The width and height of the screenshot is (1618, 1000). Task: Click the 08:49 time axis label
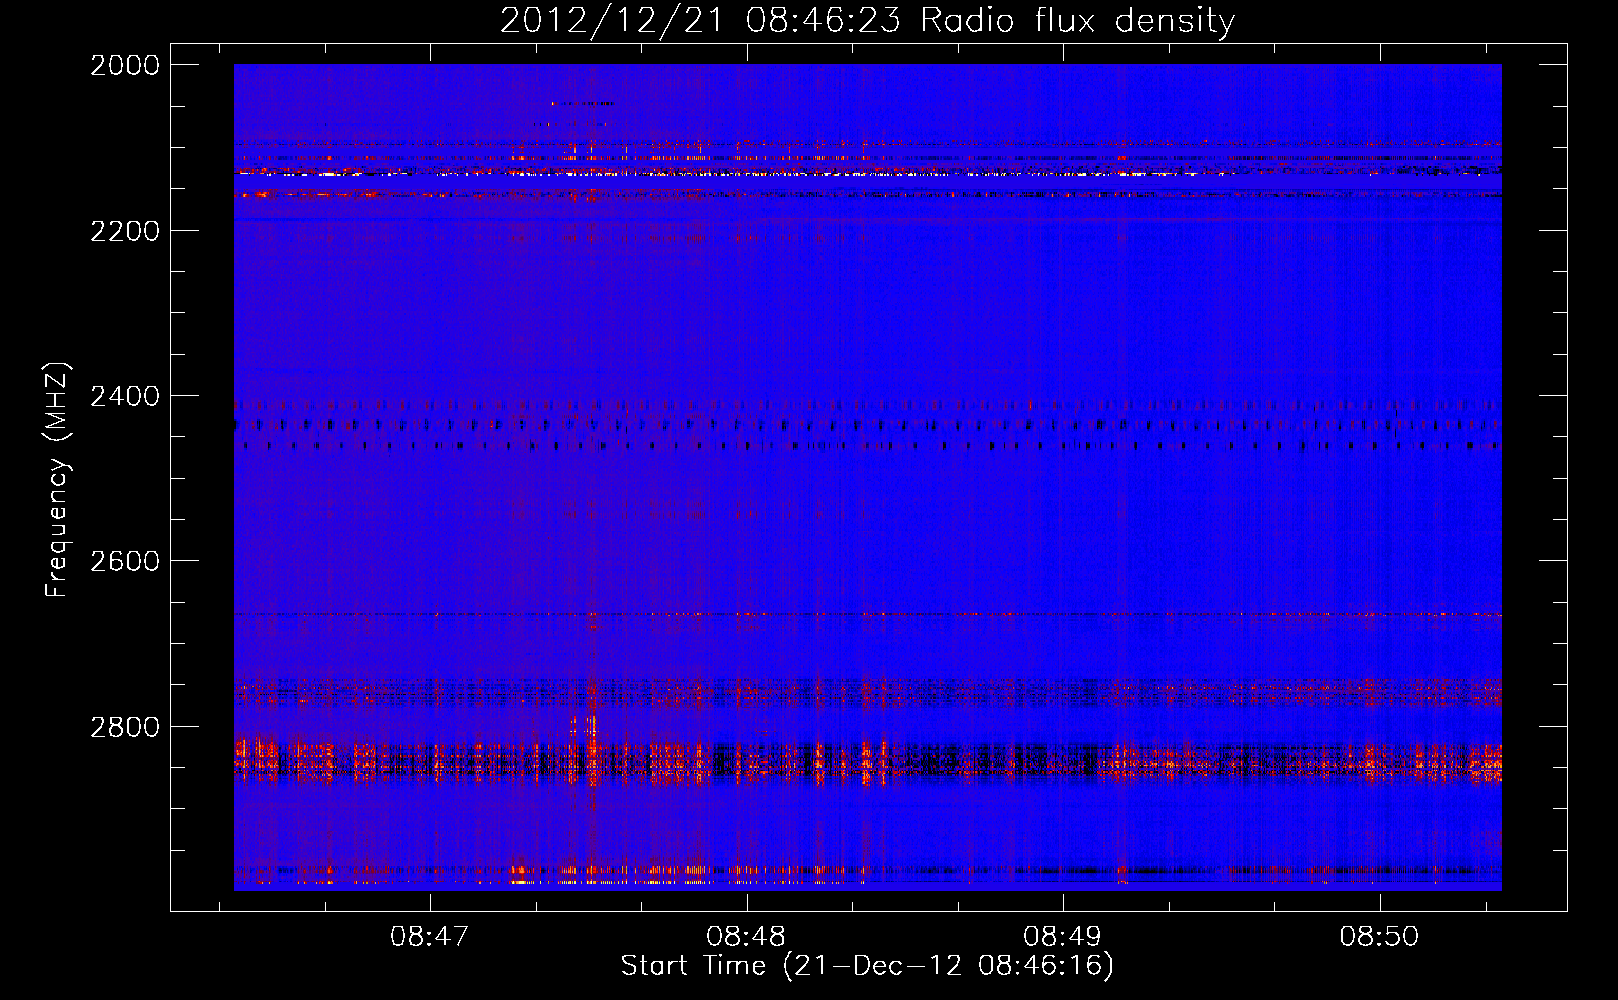tap(1062, 936)
